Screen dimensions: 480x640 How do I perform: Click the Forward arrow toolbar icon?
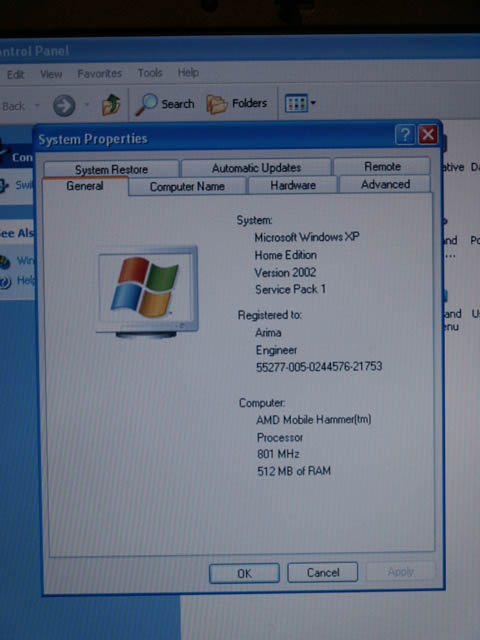click(x=64, y=106)
